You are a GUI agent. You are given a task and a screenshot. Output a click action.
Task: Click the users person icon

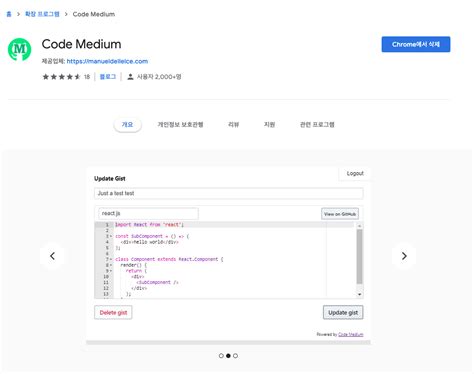point(130,77)
